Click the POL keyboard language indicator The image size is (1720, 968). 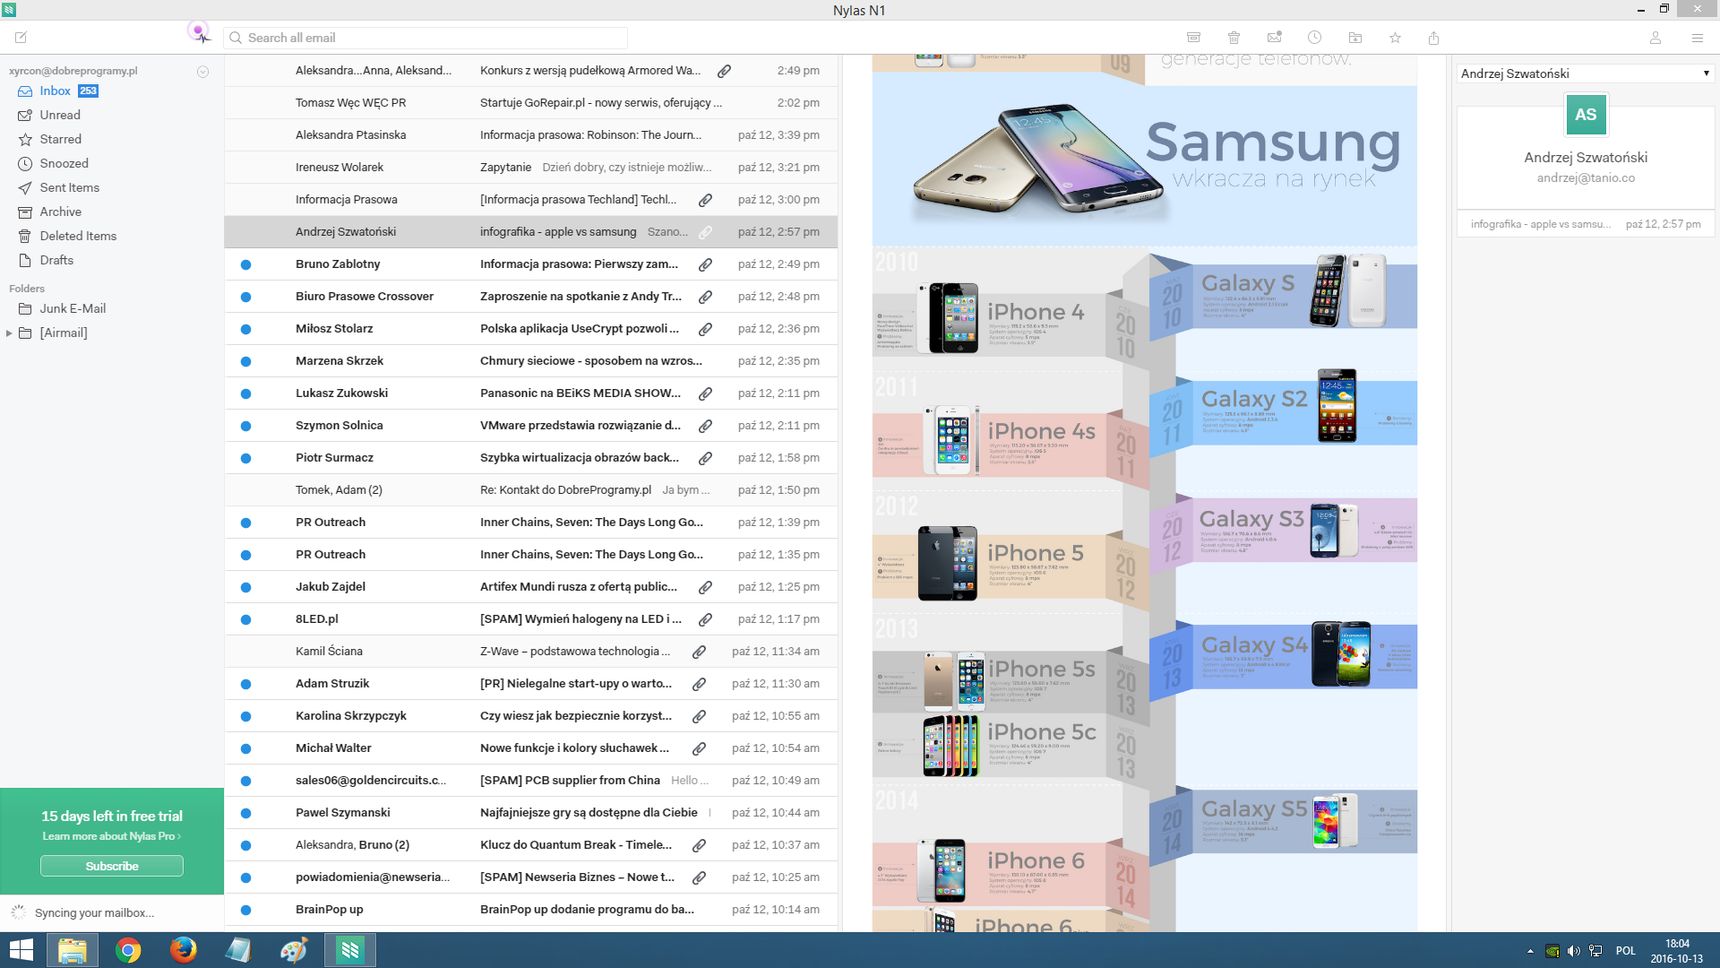1625,951
